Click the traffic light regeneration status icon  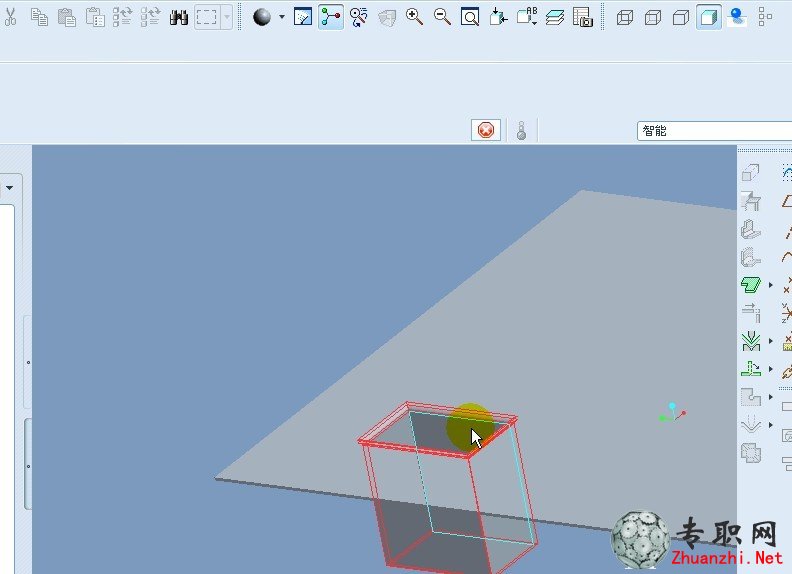click(x=522, y=131)
